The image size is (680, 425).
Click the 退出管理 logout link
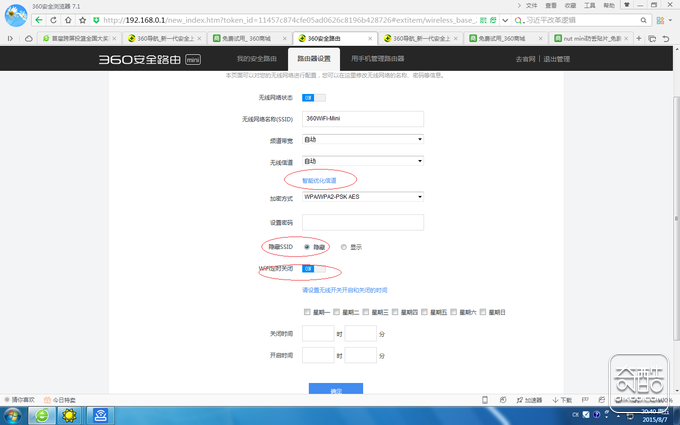[x=556, y=59]
